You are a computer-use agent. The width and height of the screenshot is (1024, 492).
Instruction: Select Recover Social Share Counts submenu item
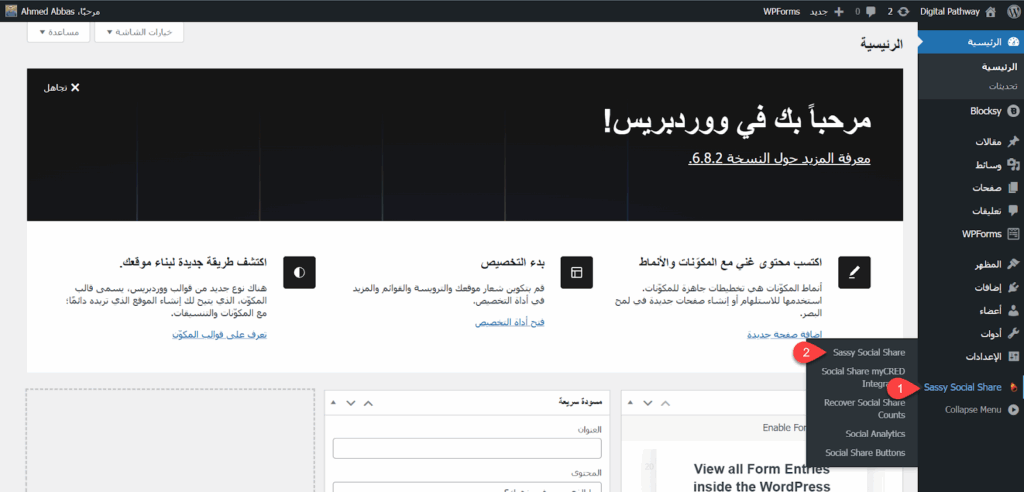(865, 409)
